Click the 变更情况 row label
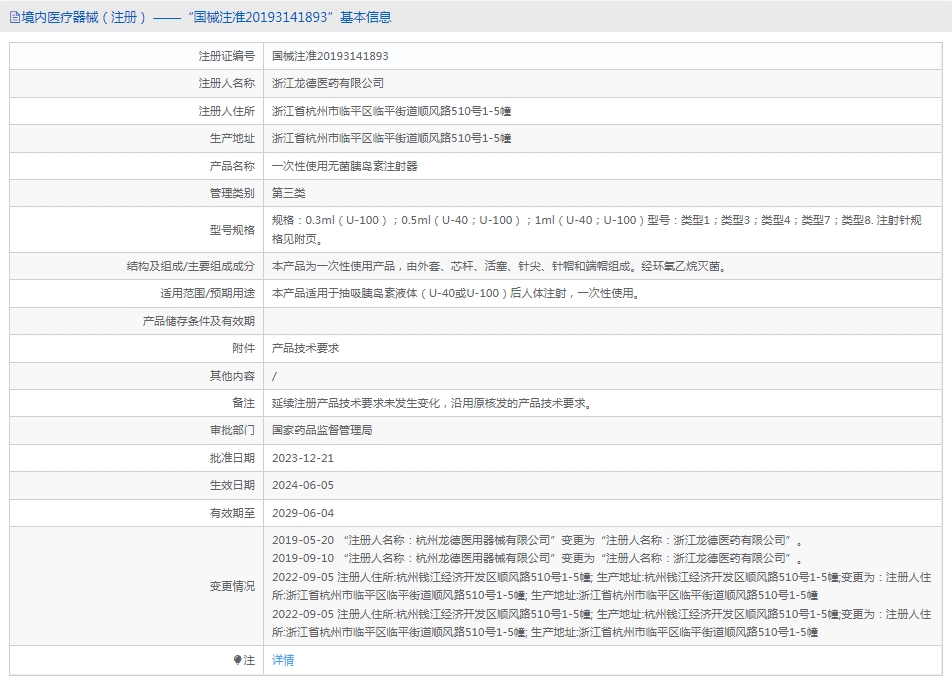 [233, 586]
